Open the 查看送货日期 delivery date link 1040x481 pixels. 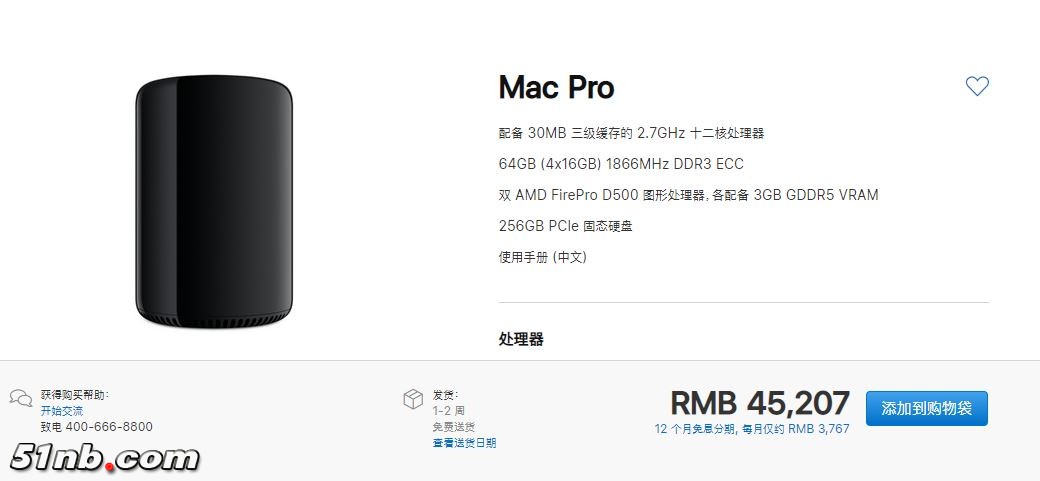[464, 443]
